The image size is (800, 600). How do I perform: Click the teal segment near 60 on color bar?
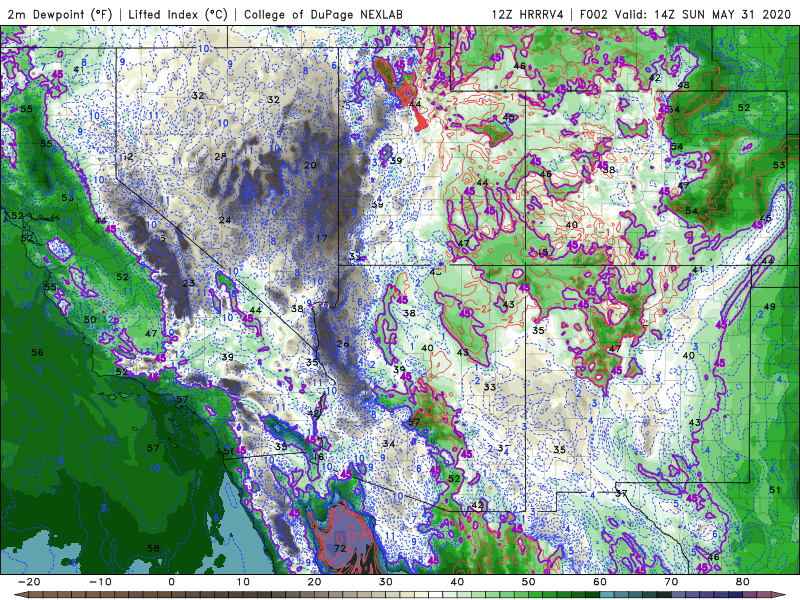[607, 595]
